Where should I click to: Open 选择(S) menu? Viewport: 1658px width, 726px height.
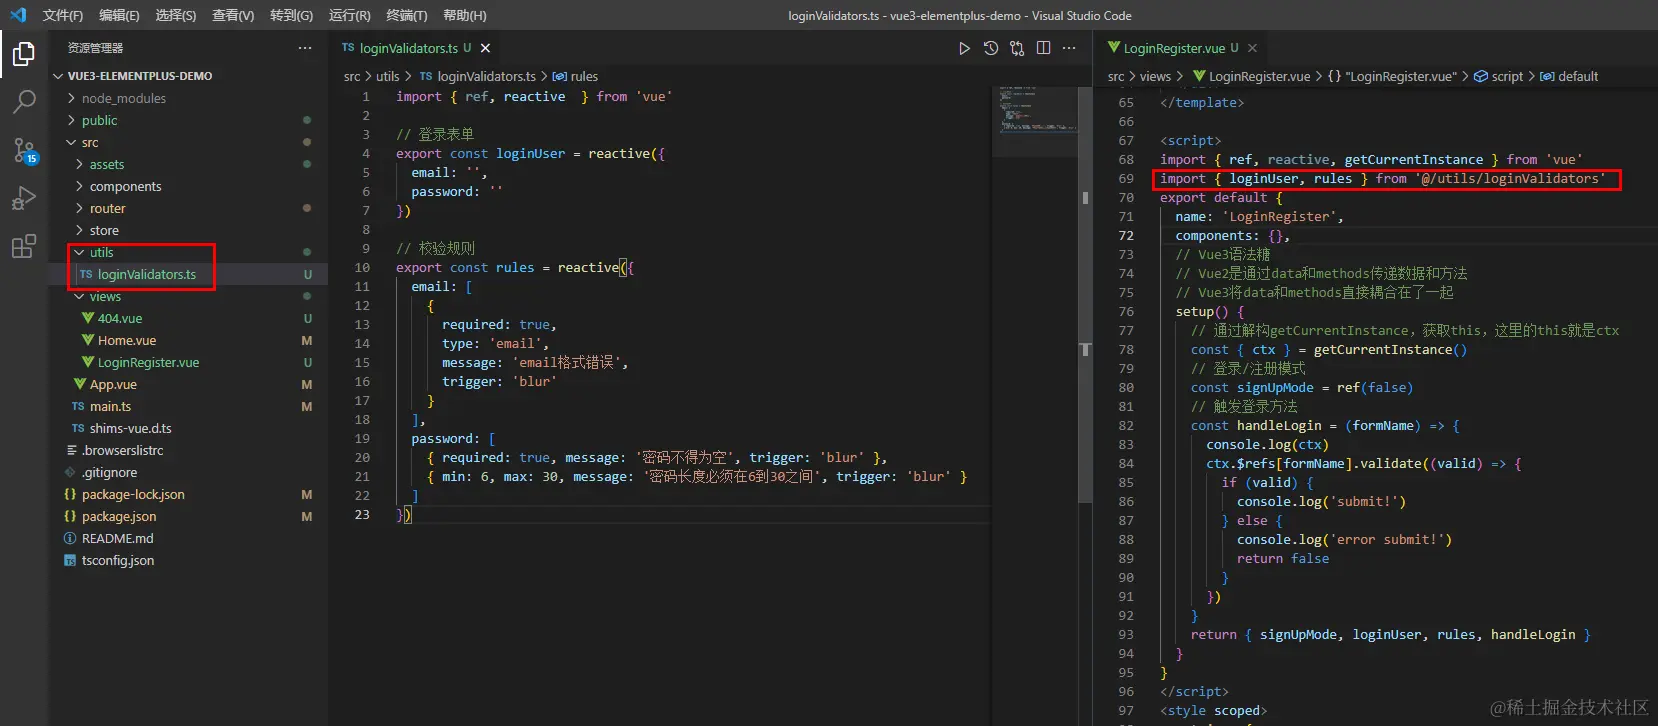[x=176, y=15]
